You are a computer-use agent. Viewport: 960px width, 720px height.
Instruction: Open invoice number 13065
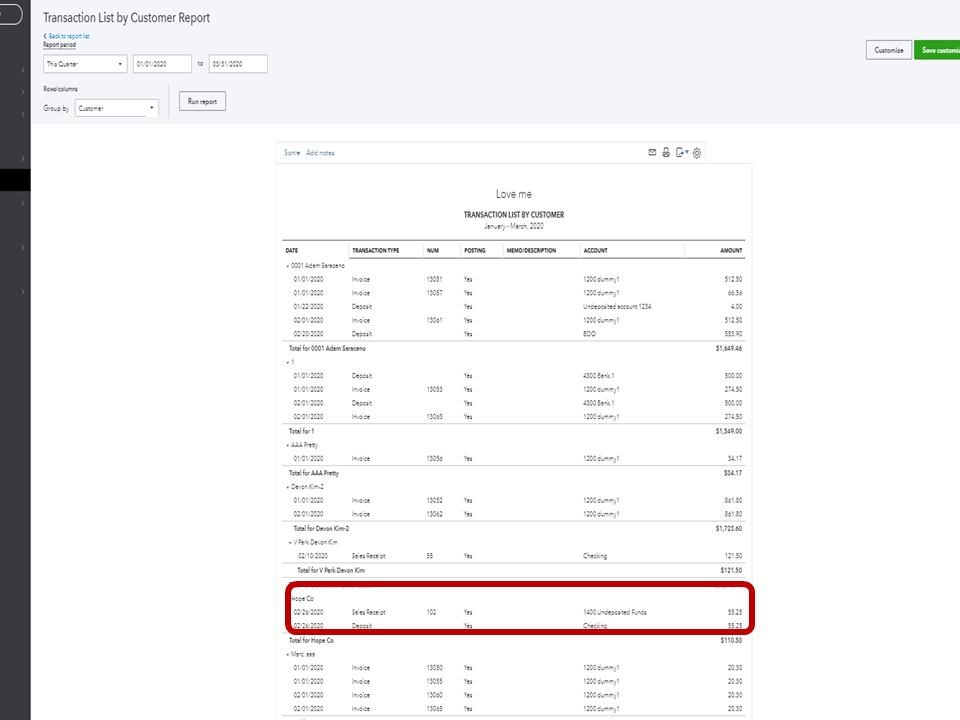pyautogui.click(x=435, y=709)
